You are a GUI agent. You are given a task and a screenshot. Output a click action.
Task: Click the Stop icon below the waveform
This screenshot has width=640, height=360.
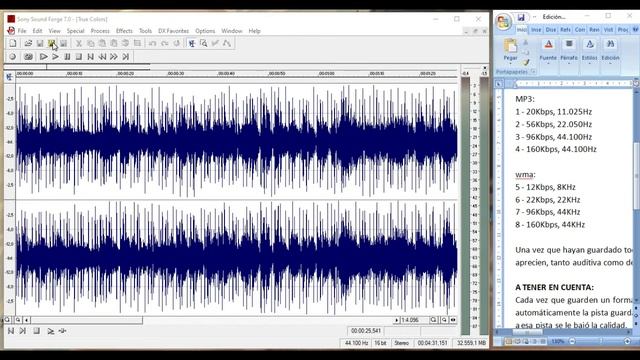(36, 331)
